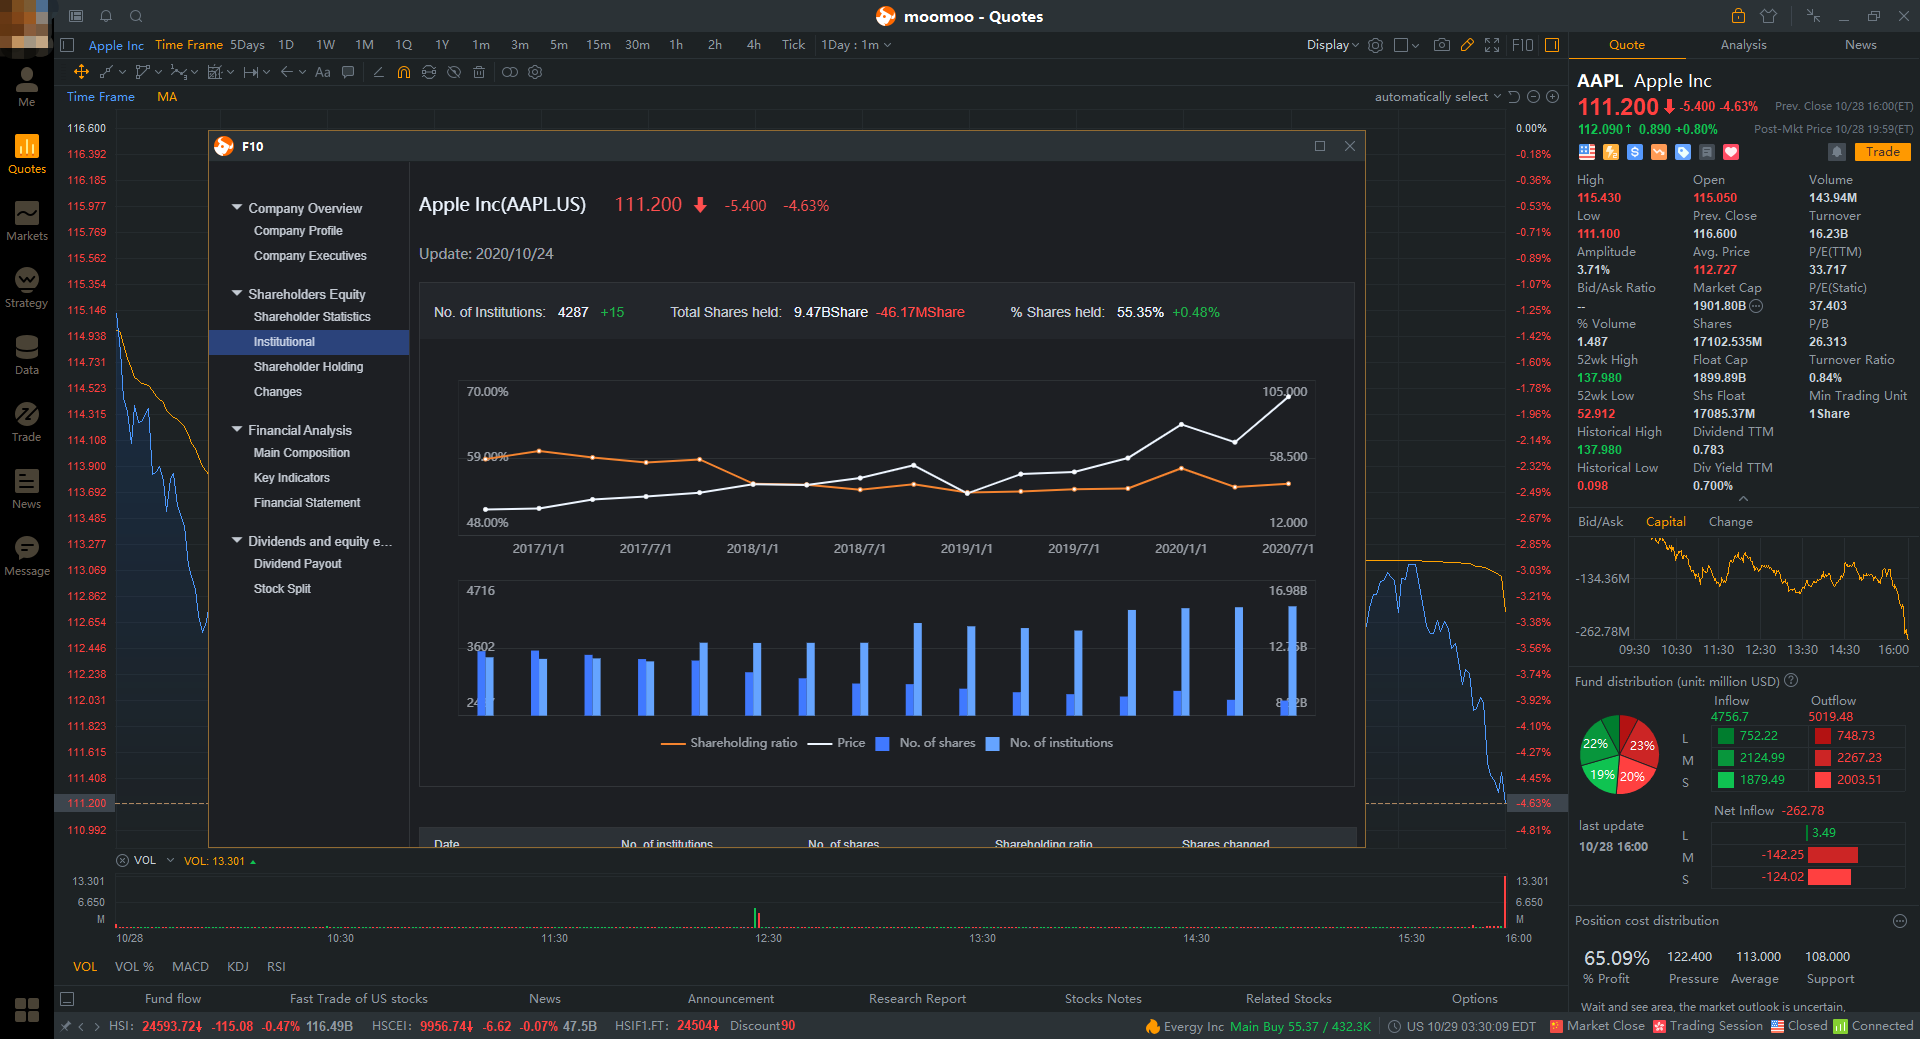
Task: Open the automatically select dropdown
Action: 1437,97
